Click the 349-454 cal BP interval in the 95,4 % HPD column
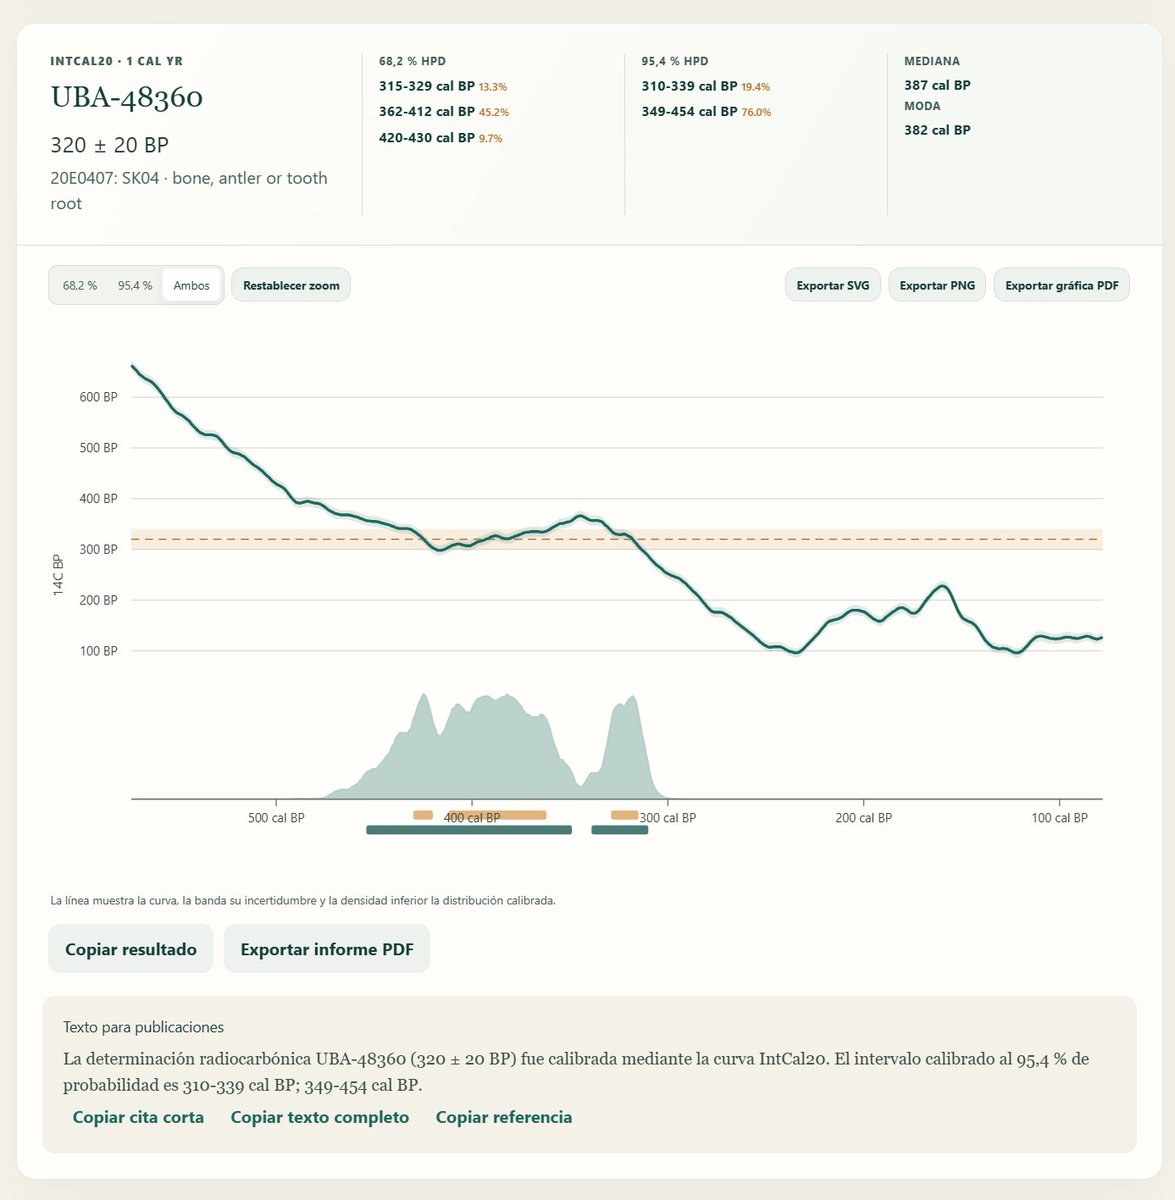Screen dimensions: 1175x1200 coord(689,112)
